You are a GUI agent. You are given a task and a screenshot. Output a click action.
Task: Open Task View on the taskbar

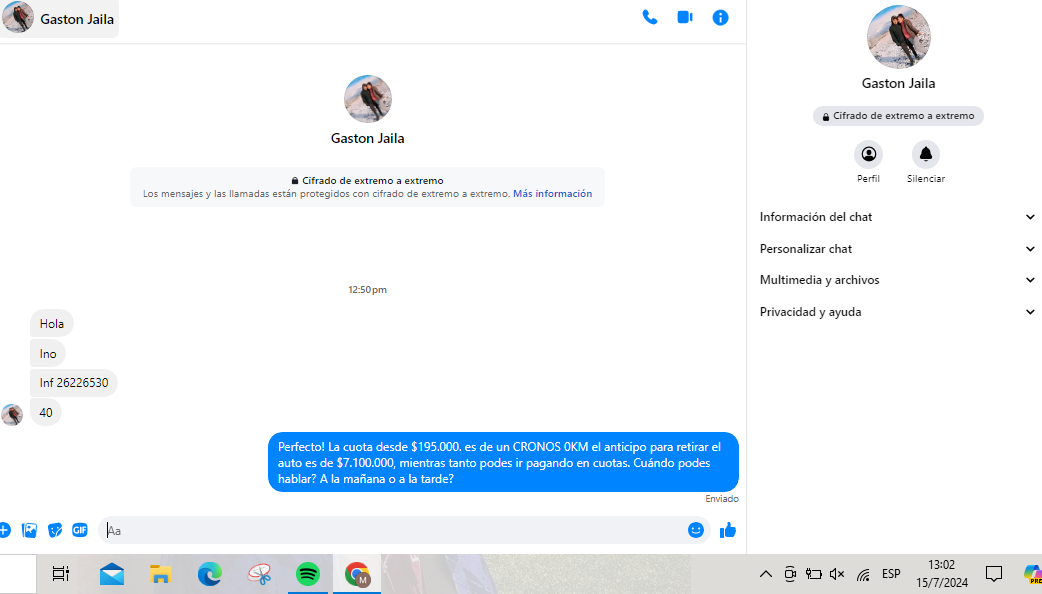click(60, 574)
